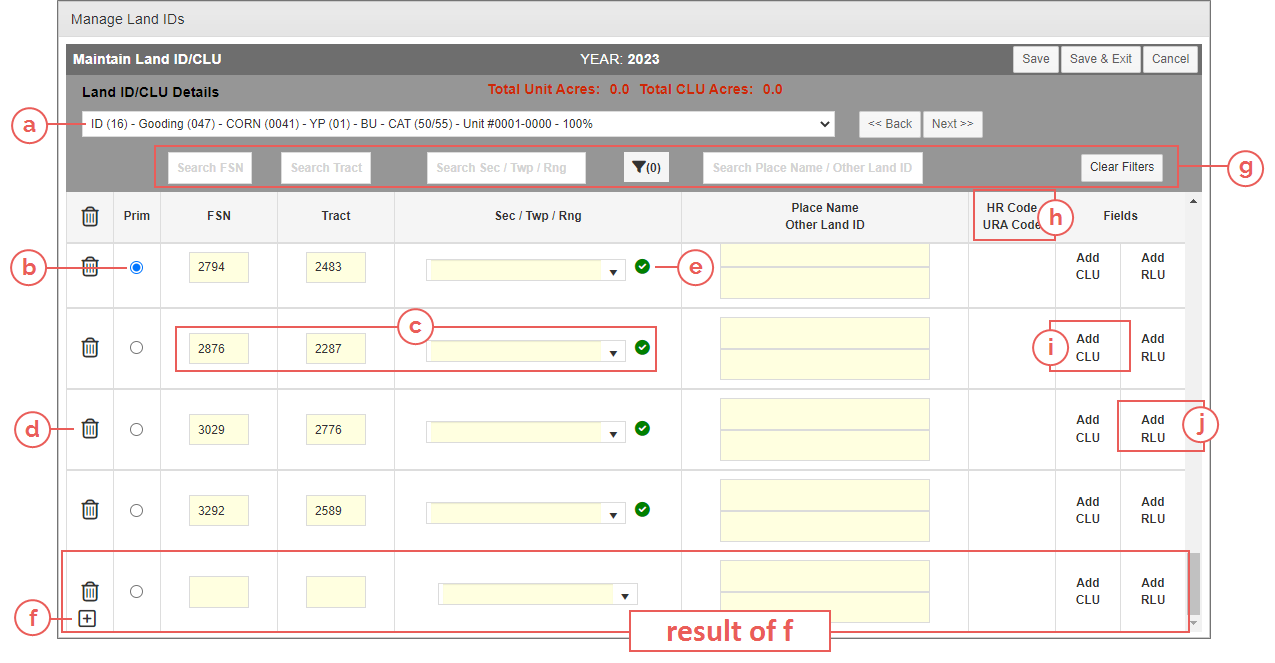Cancel the Maintain Land ID/CLU form
The image size is (1275, 663).
coord(1170,59)
